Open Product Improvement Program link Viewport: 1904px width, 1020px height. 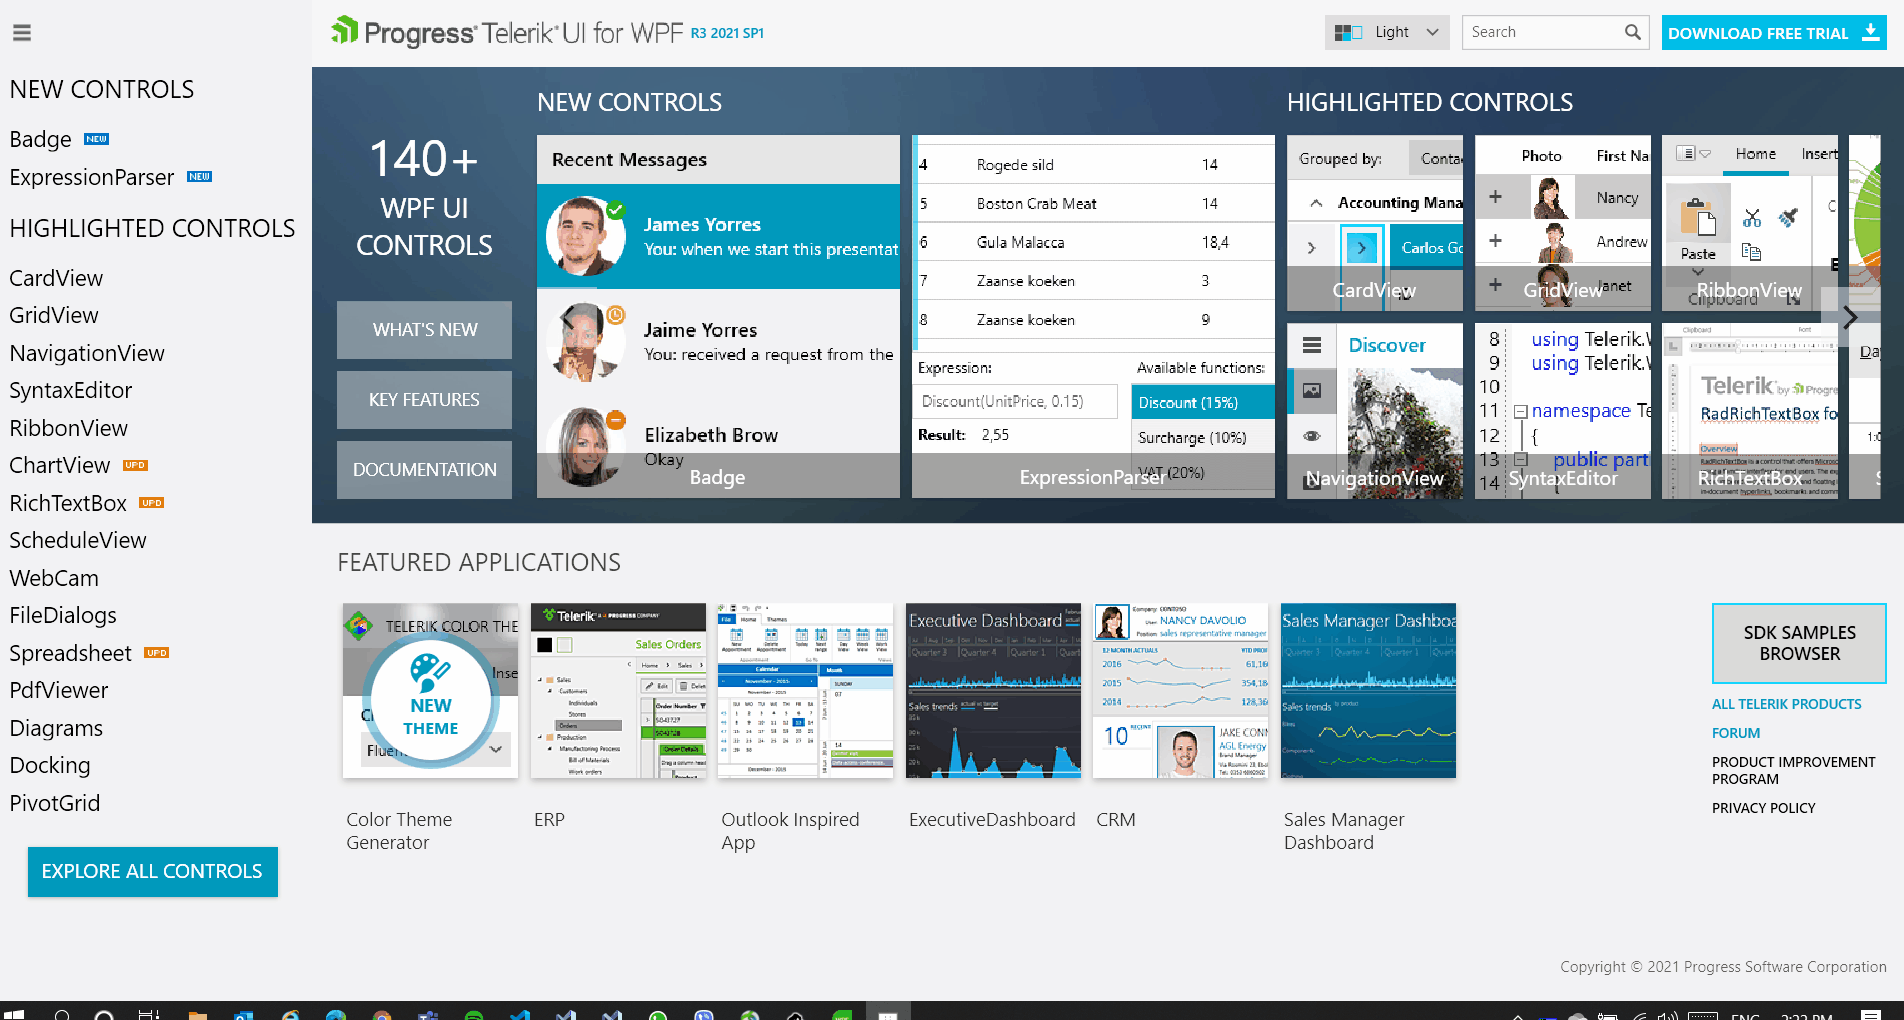pos(1793,770)
